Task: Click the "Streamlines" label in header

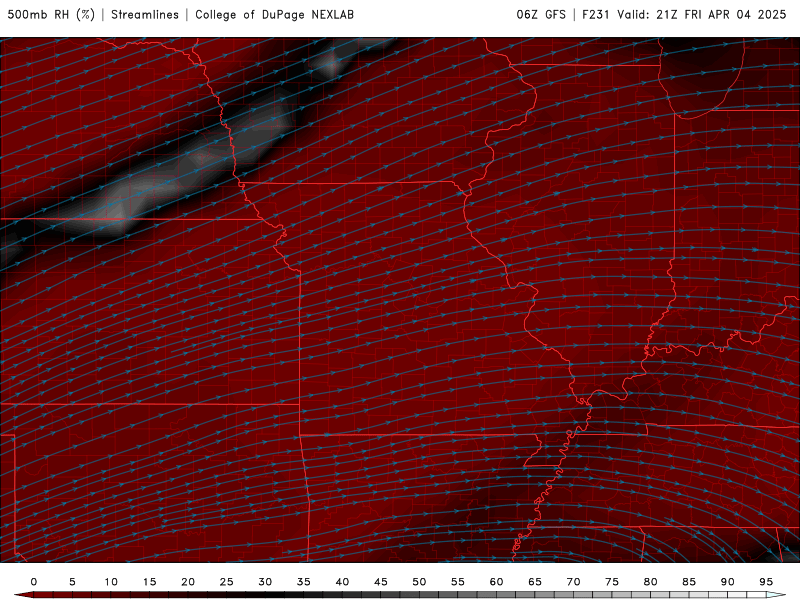Action: 145,15
